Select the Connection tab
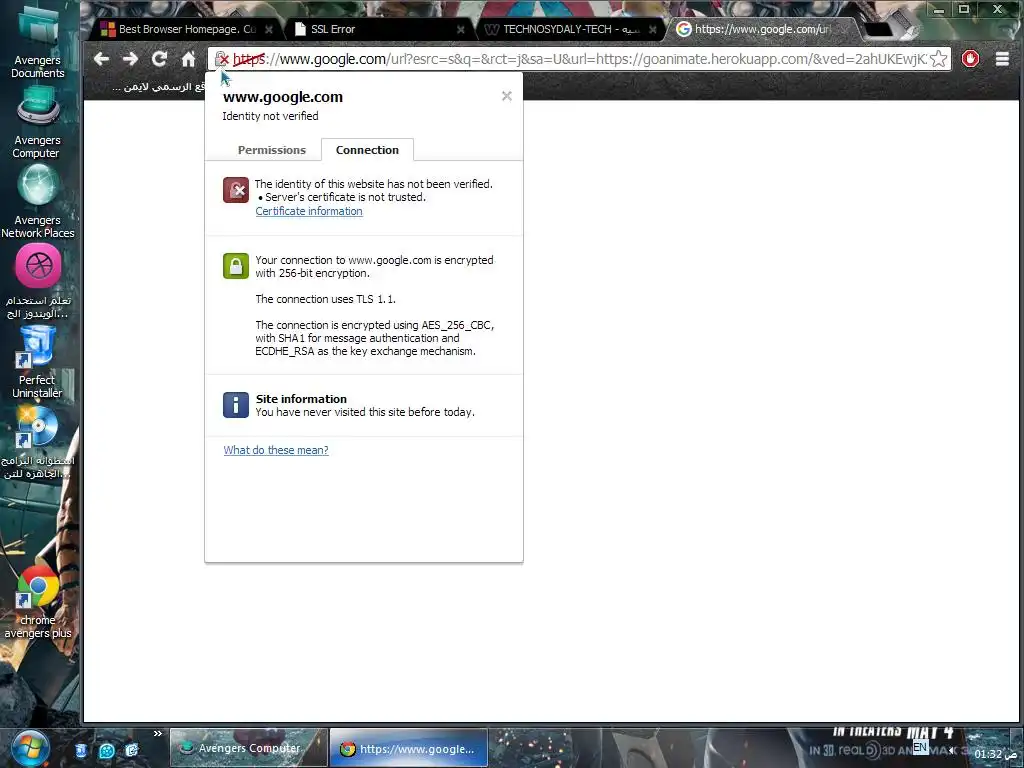The height and width of the screenshot is (768, 1024). click(367, 150)
